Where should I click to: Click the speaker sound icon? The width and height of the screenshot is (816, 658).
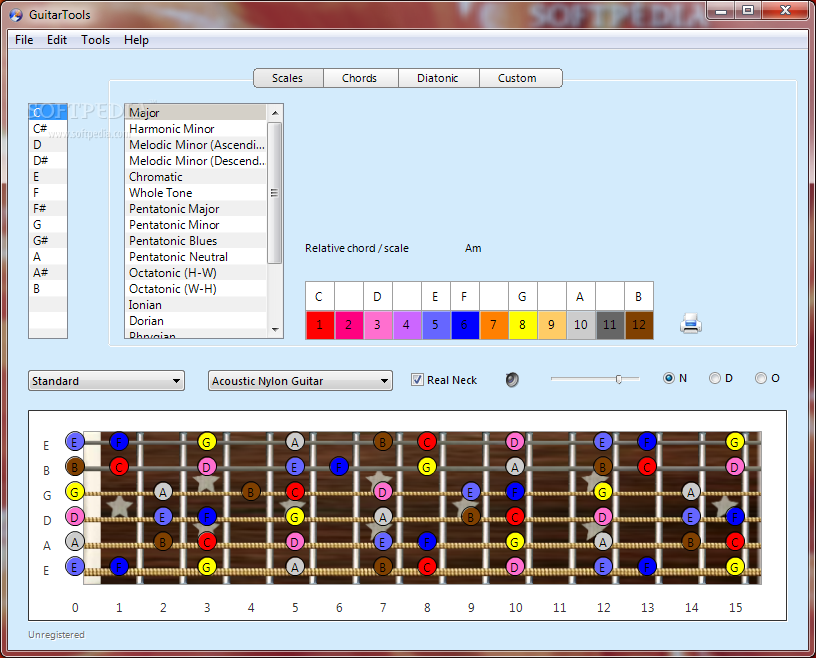512,379
